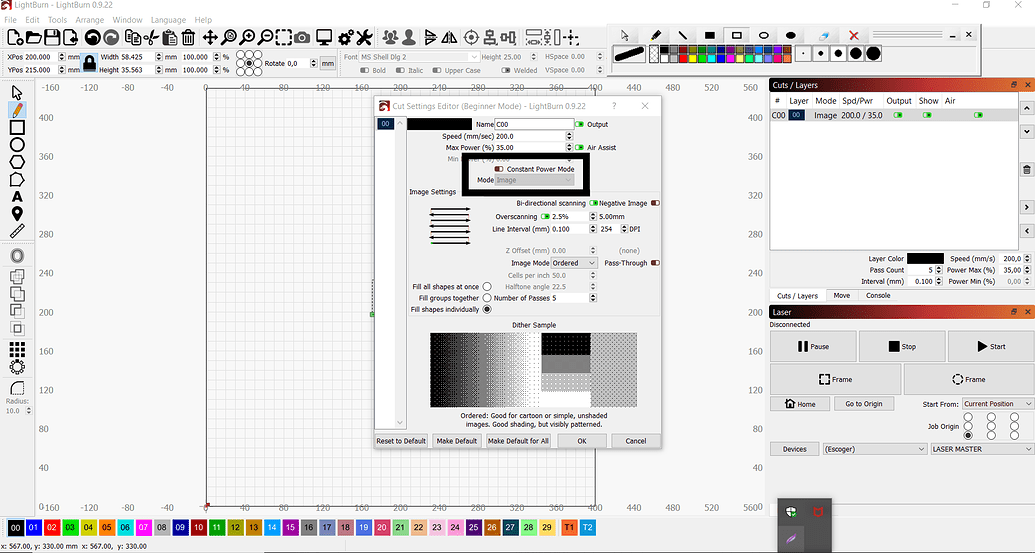
Task: Save the project with the floppy icon
Action: (52, 38)
